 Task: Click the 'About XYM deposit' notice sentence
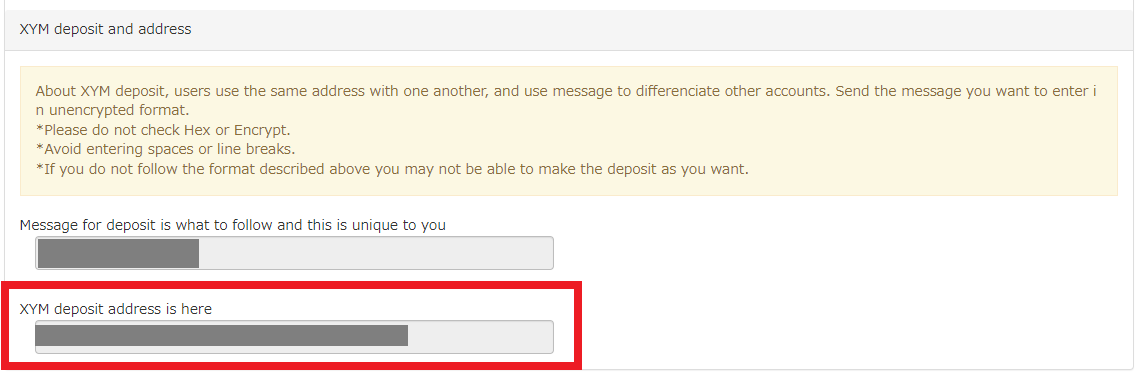(x=565, y=102)
